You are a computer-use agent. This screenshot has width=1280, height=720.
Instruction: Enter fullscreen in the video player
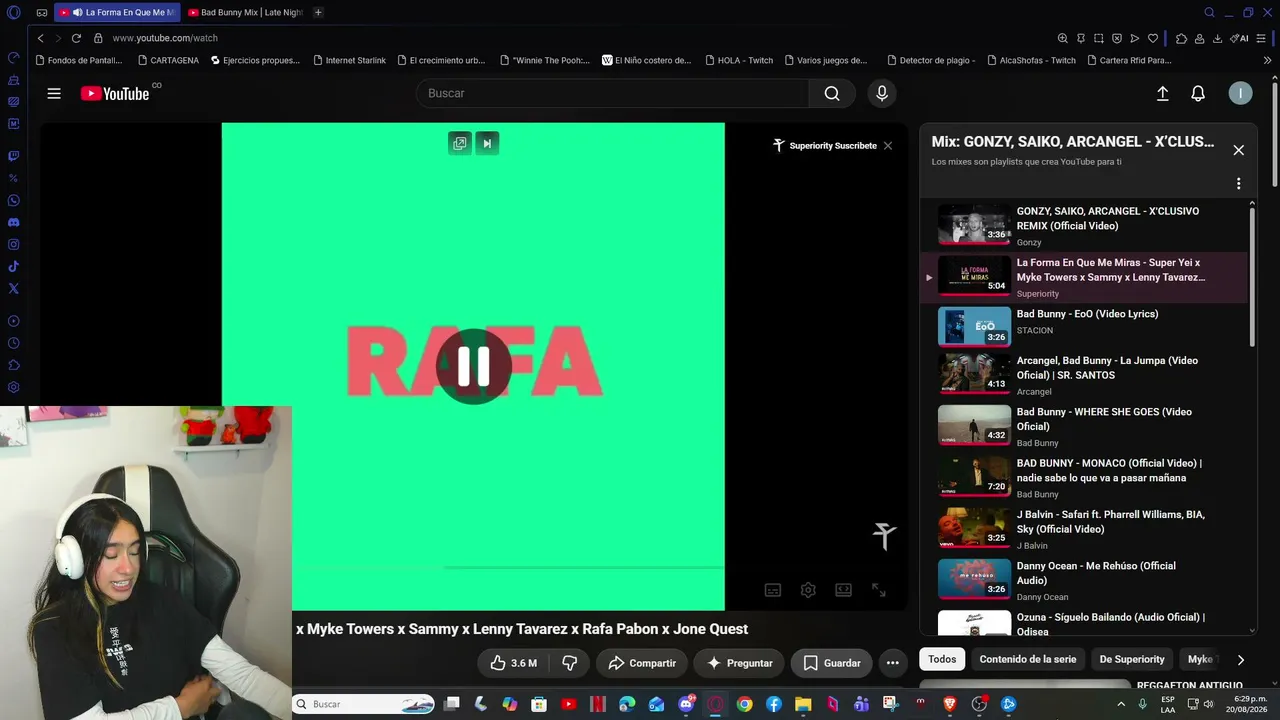878,590
